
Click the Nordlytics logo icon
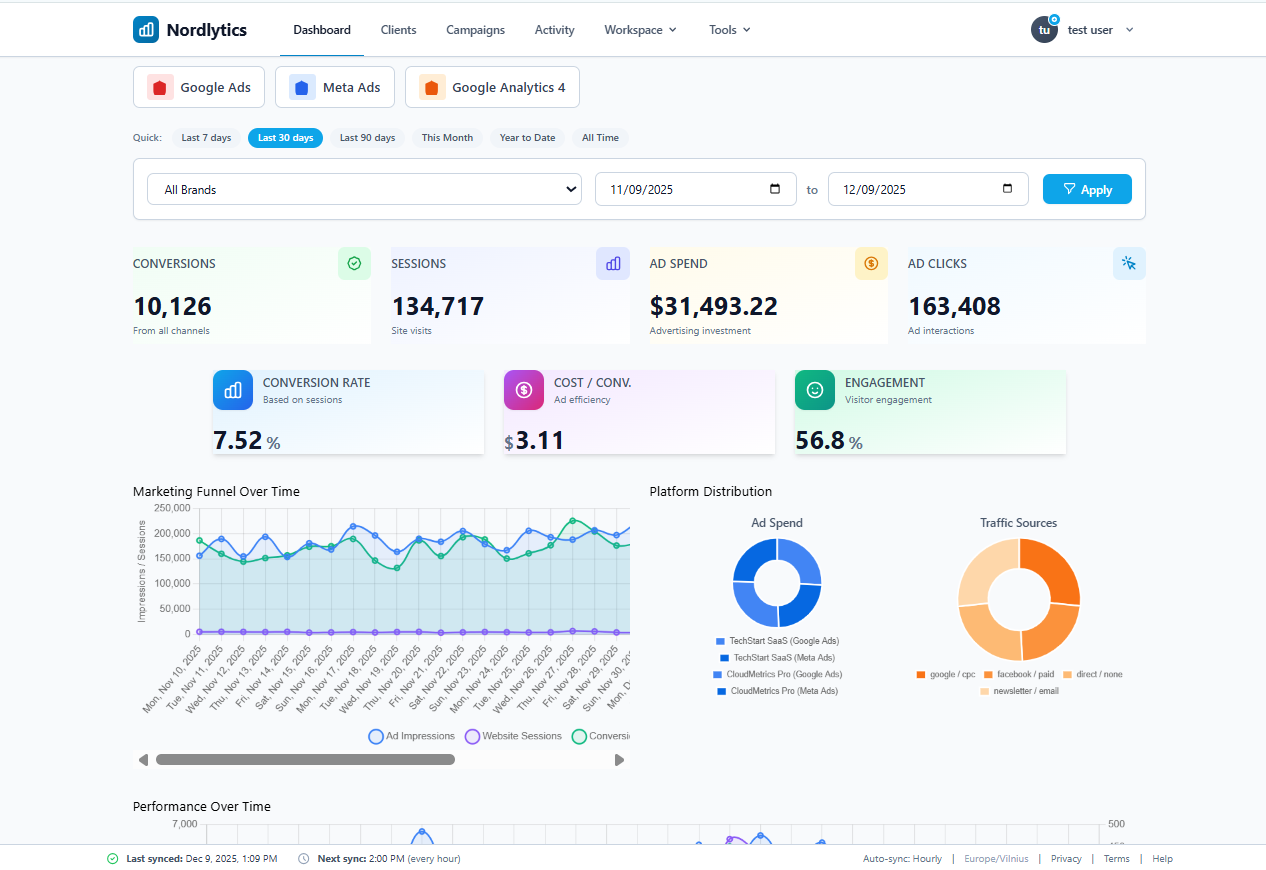tap(146, 29)
